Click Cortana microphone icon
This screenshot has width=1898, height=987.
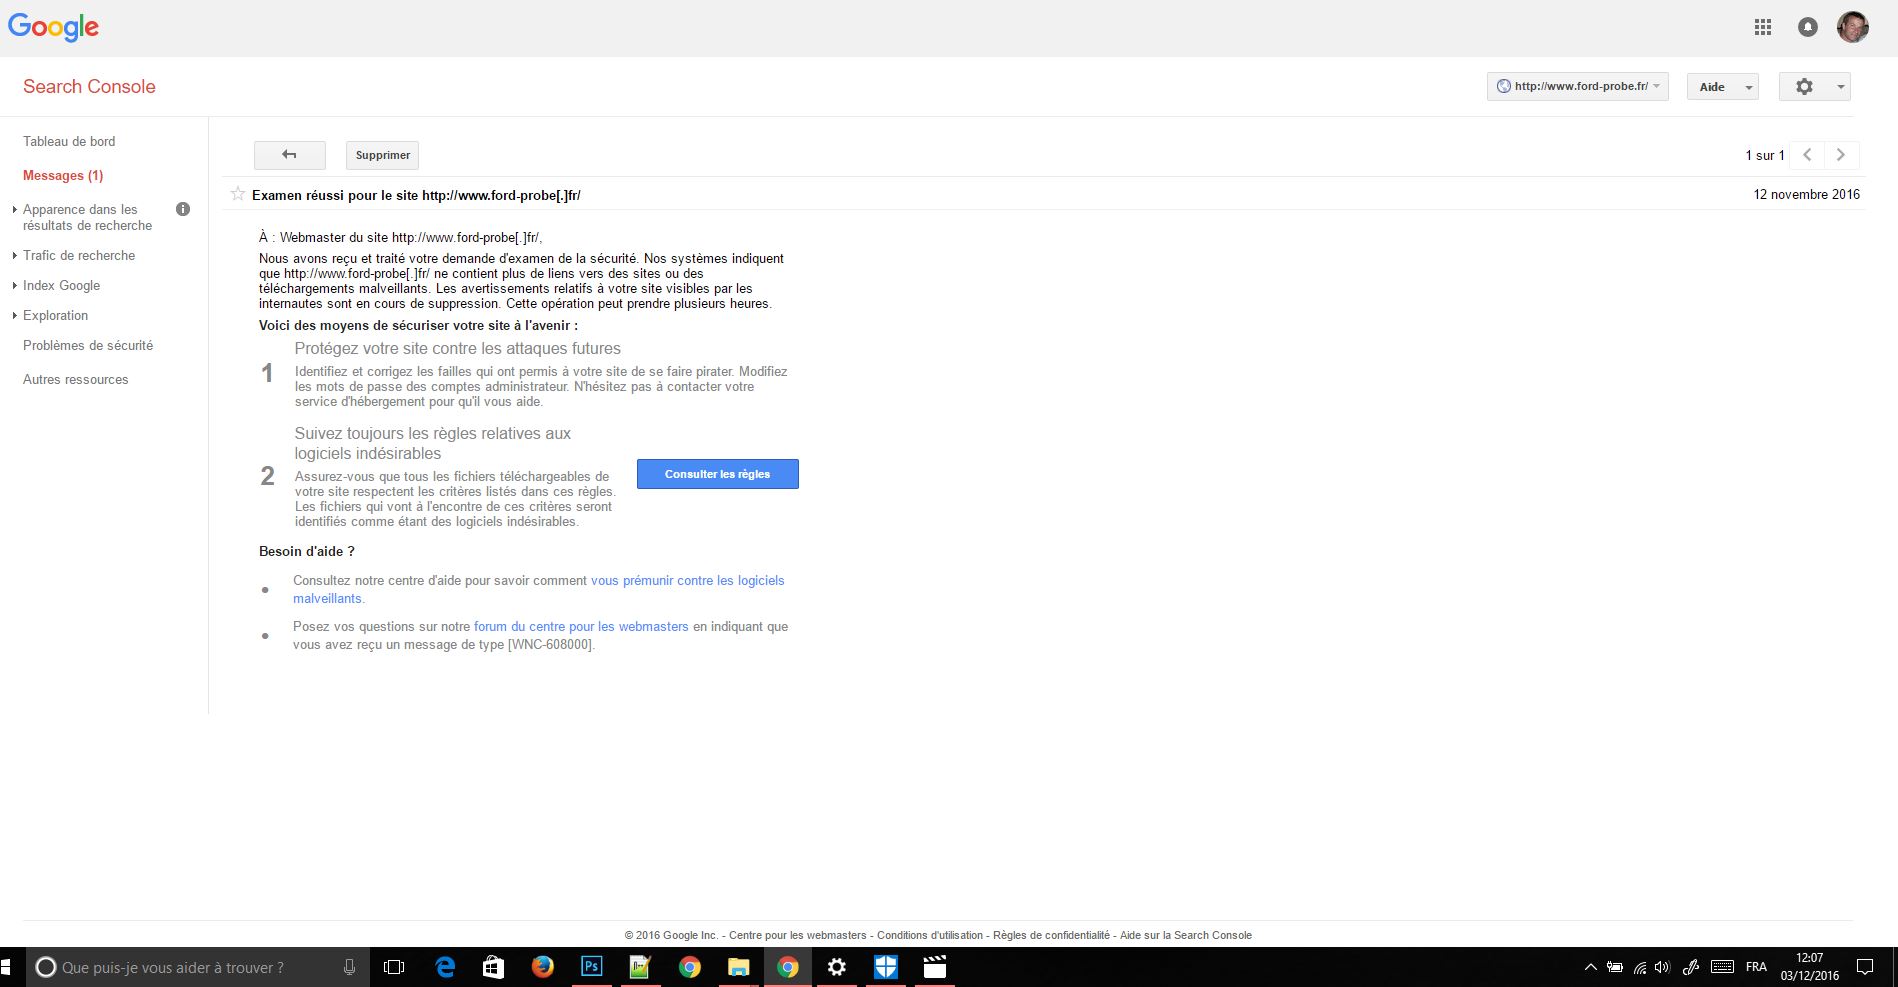click(x=349, y=967)
